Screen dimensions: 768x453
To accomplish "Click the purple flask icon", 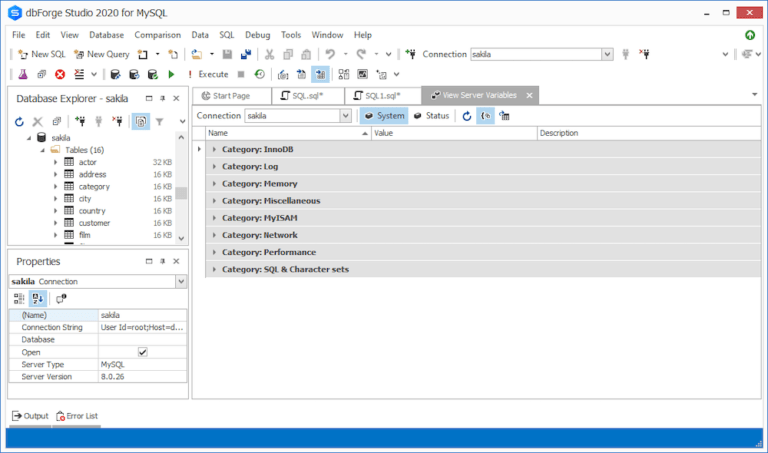I will pyautogui.click(x=23, y=74).
